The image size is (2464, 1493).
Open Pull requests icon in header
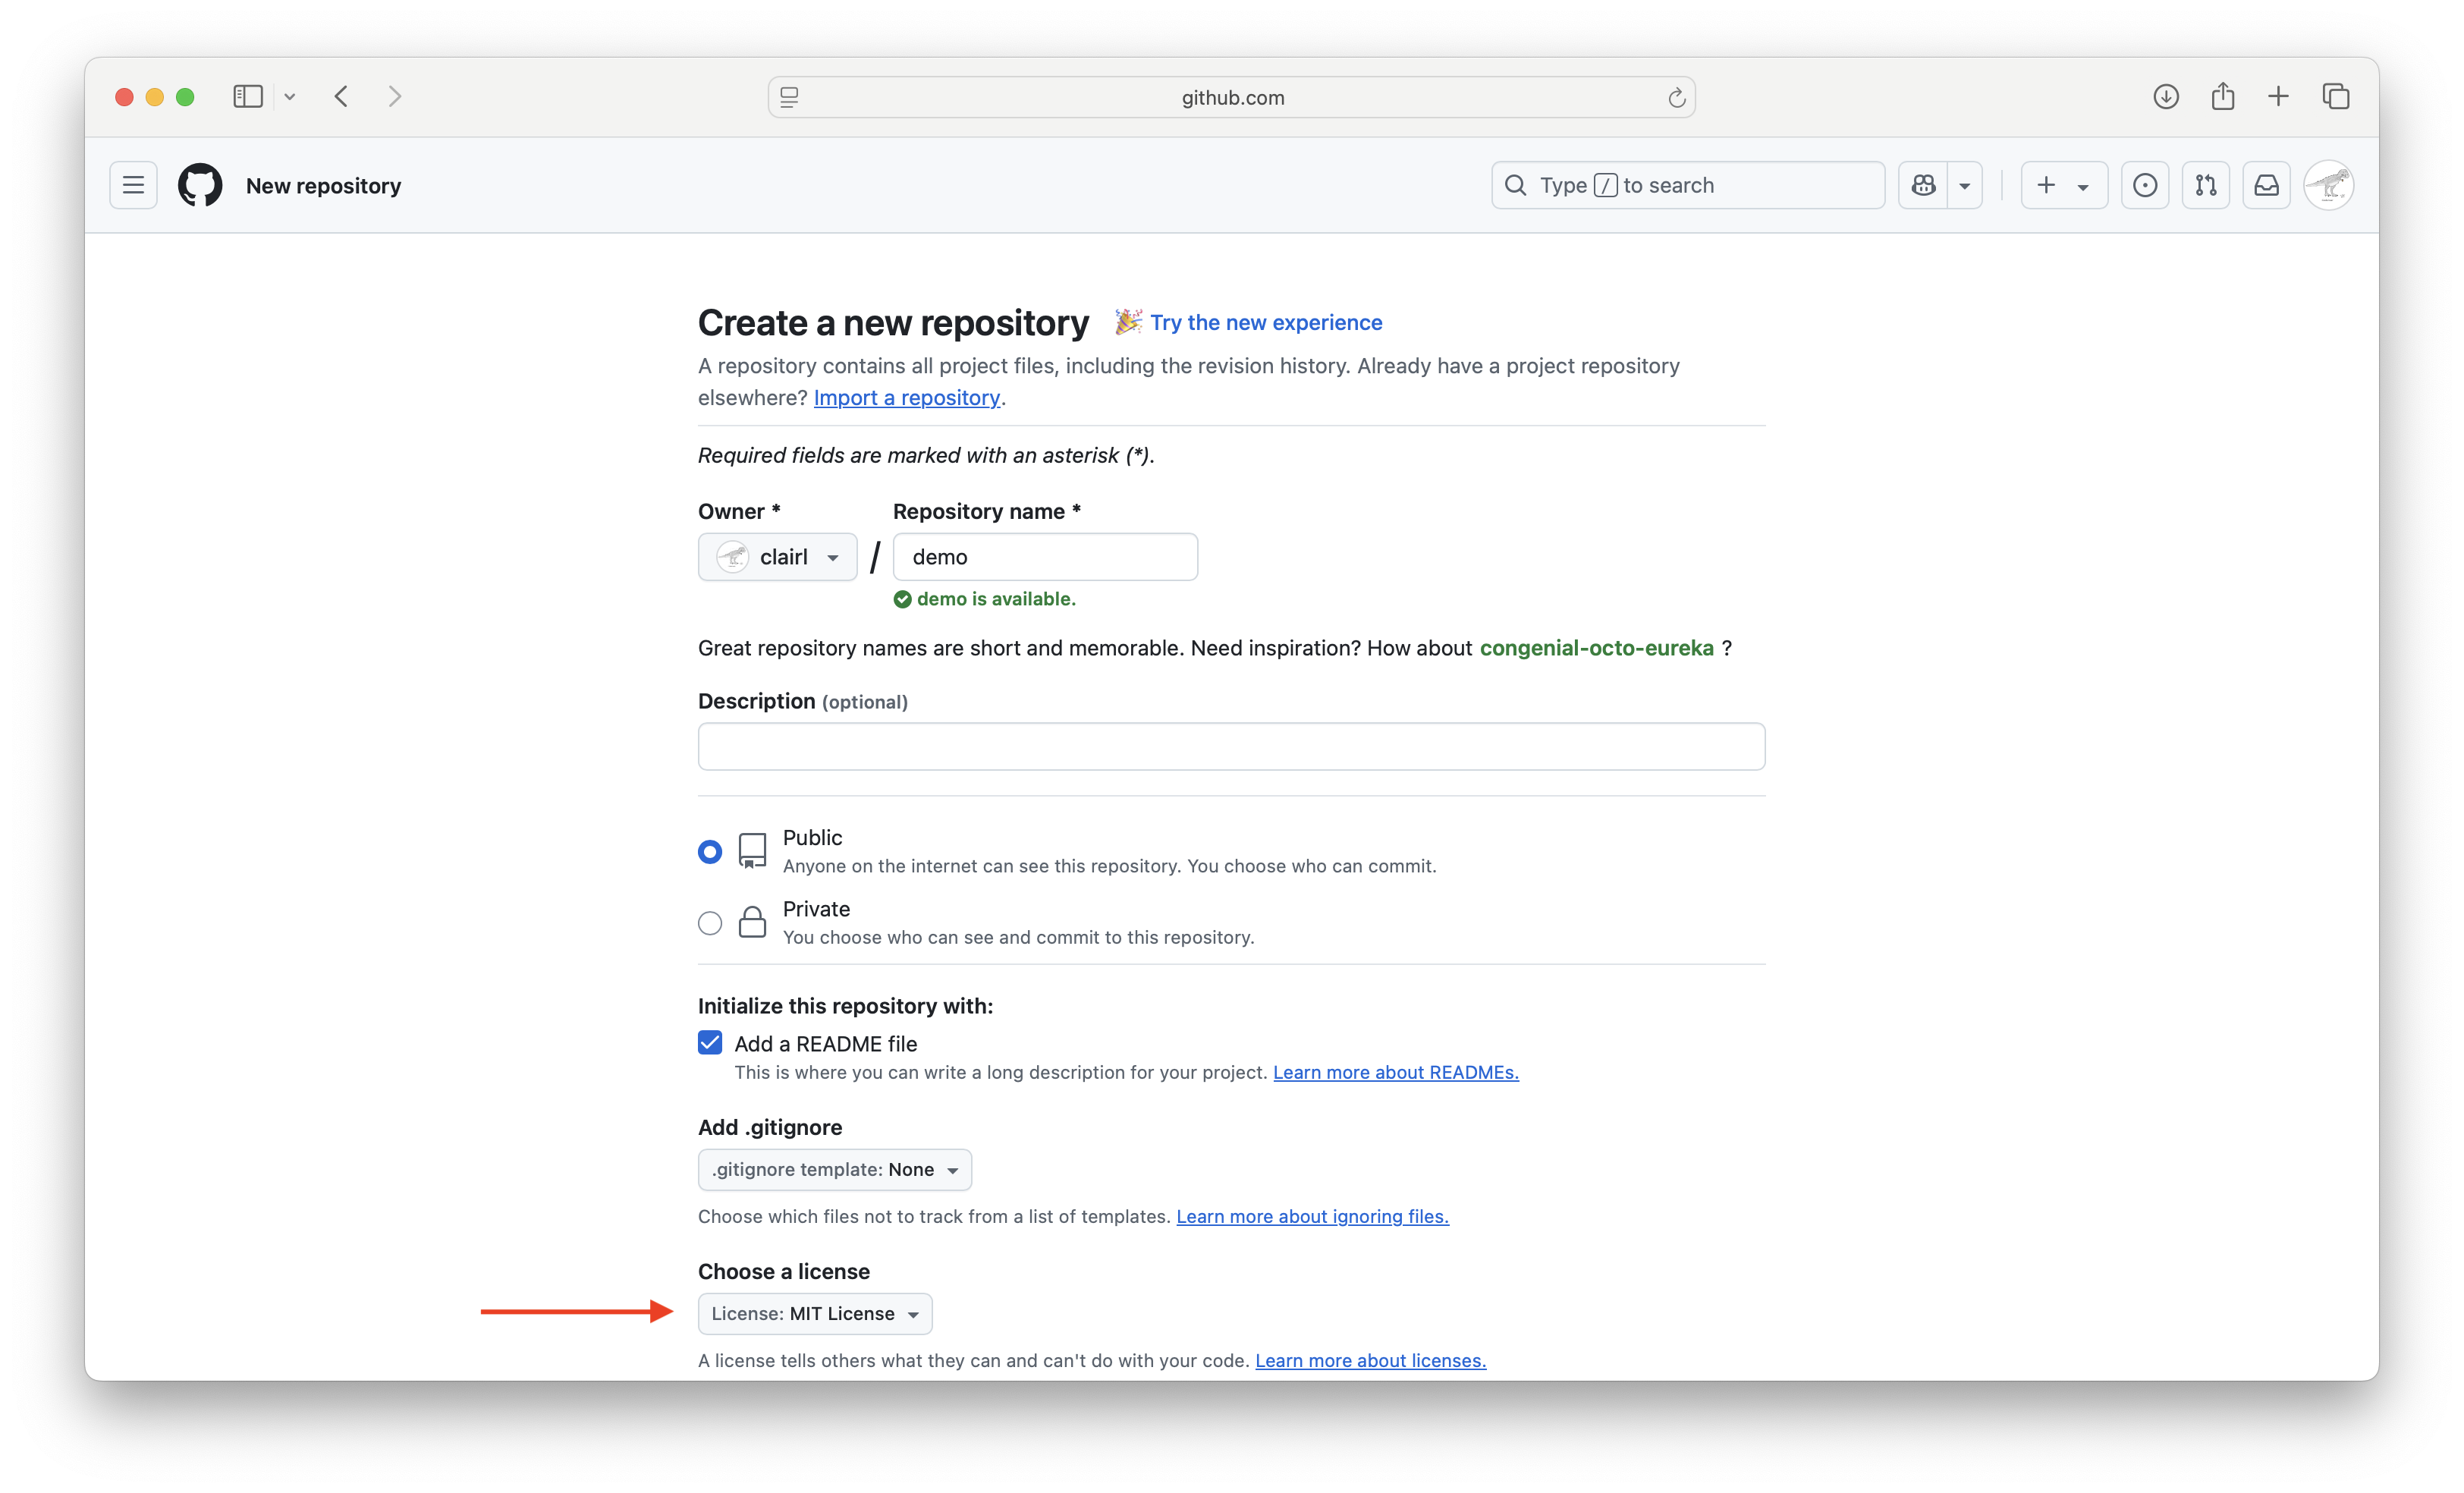click(2205, 185)
